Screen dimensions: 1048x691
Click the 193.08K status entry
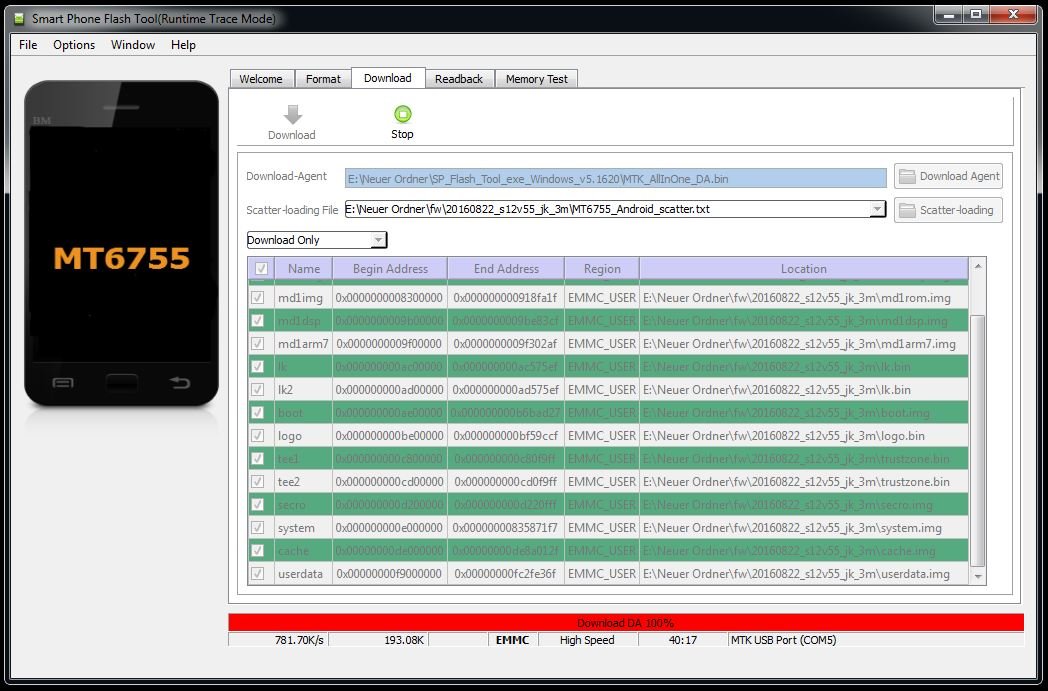(379, 640)
